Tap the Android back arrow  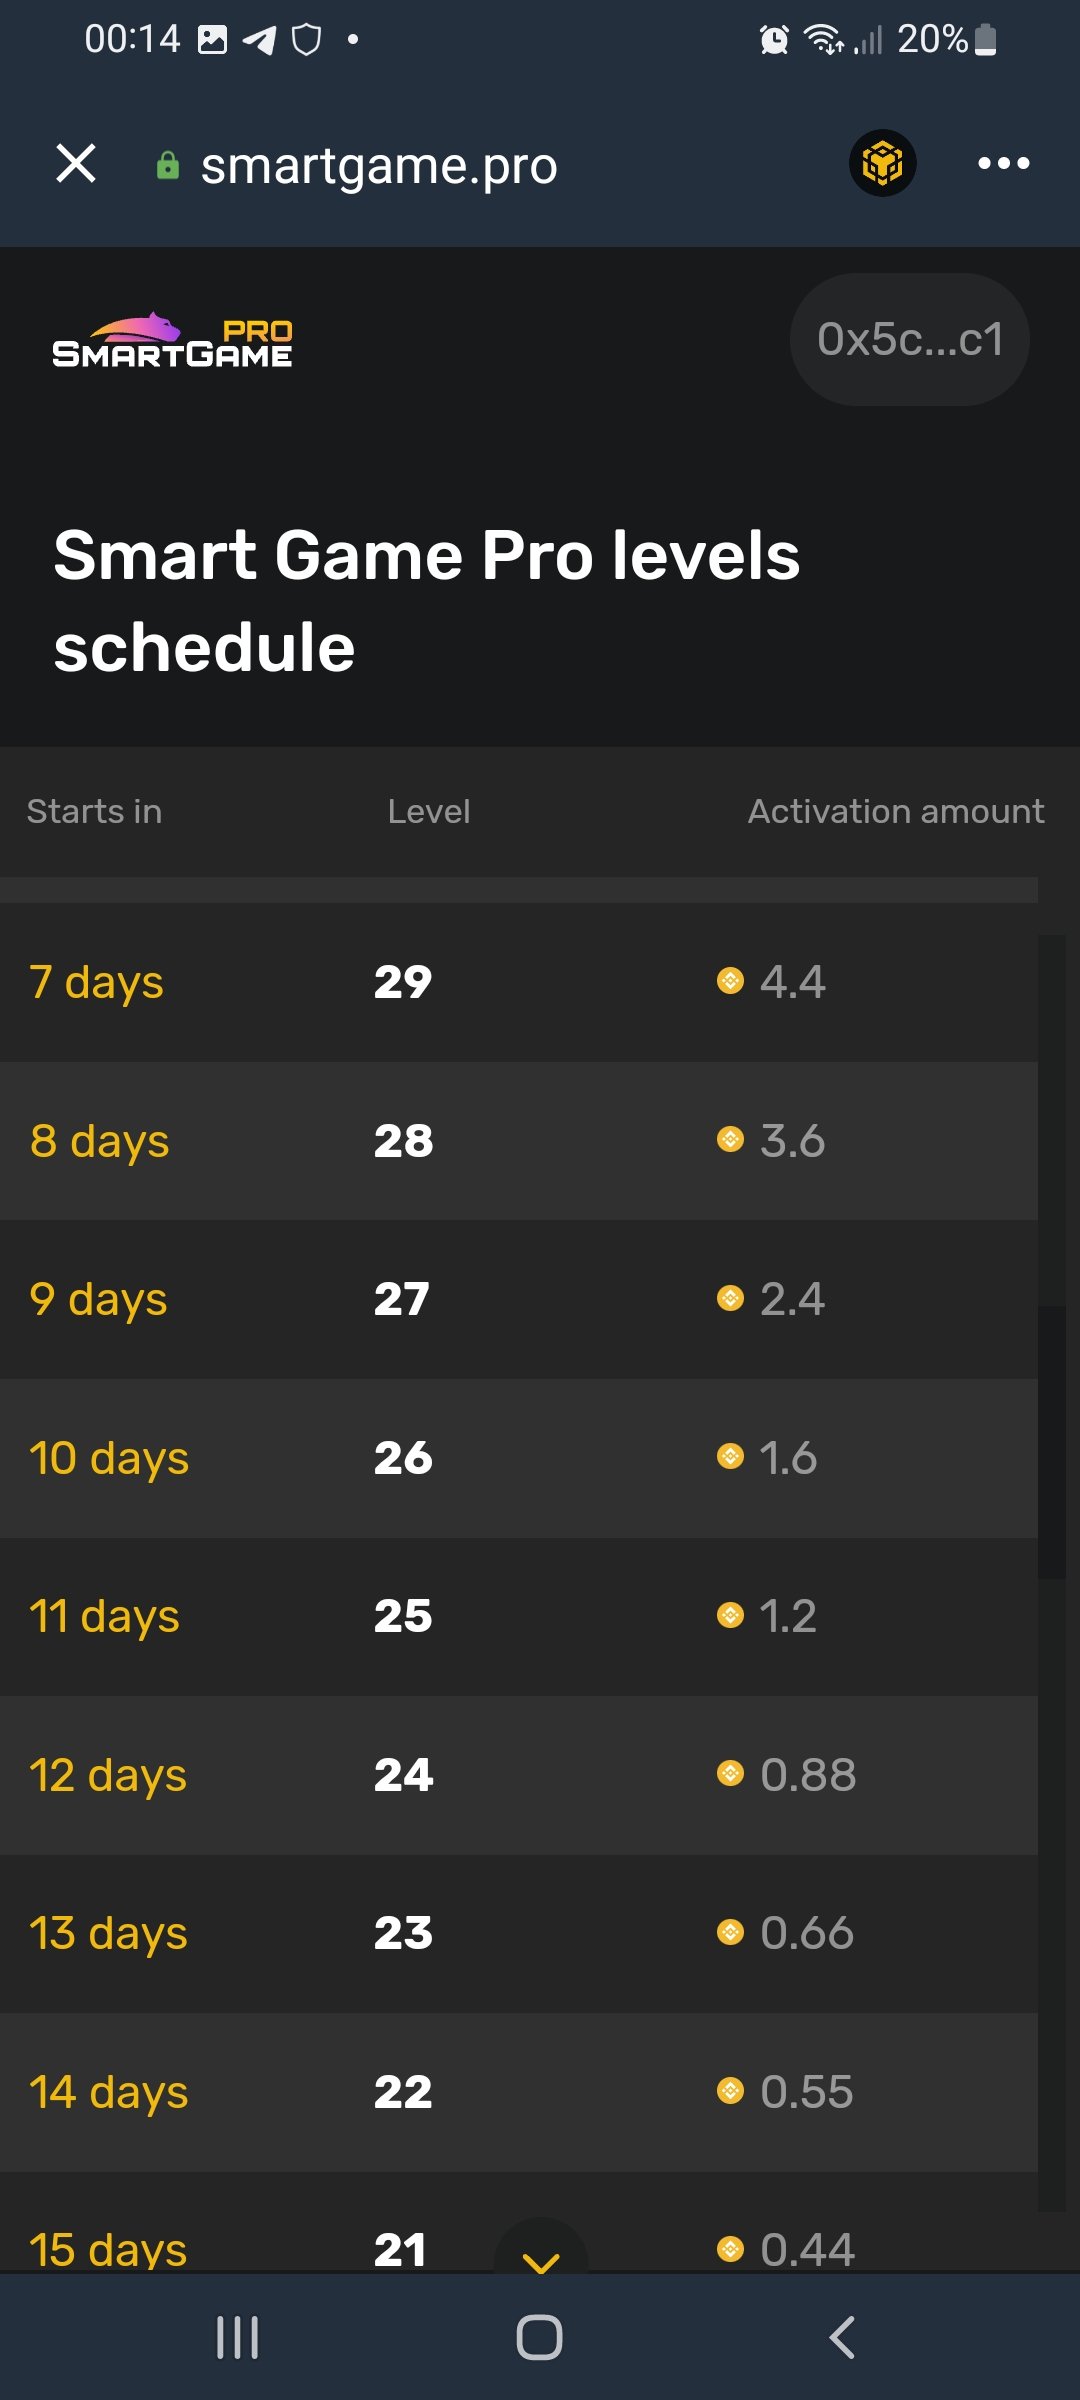click(x=842, y=2338)
